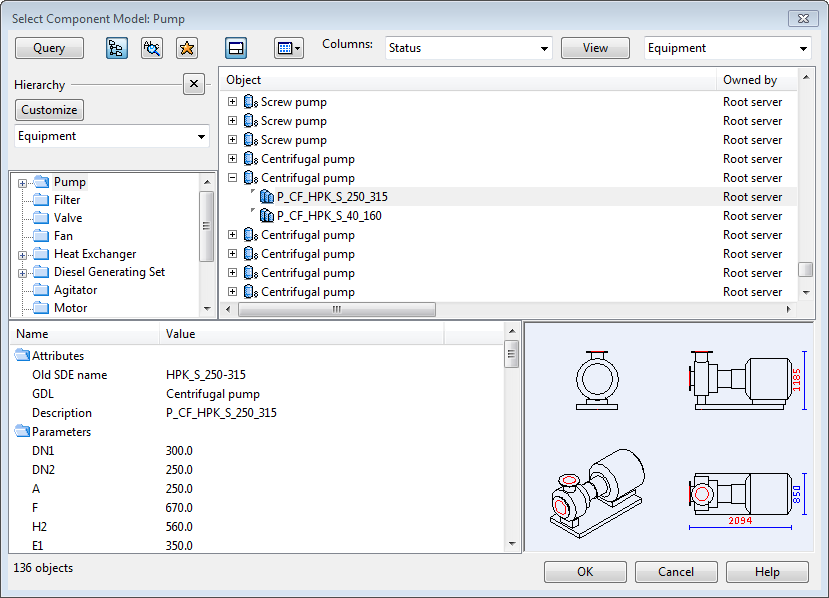Click the text search filter icon
This screenshot has height=598, width=829.
(152, 48)
